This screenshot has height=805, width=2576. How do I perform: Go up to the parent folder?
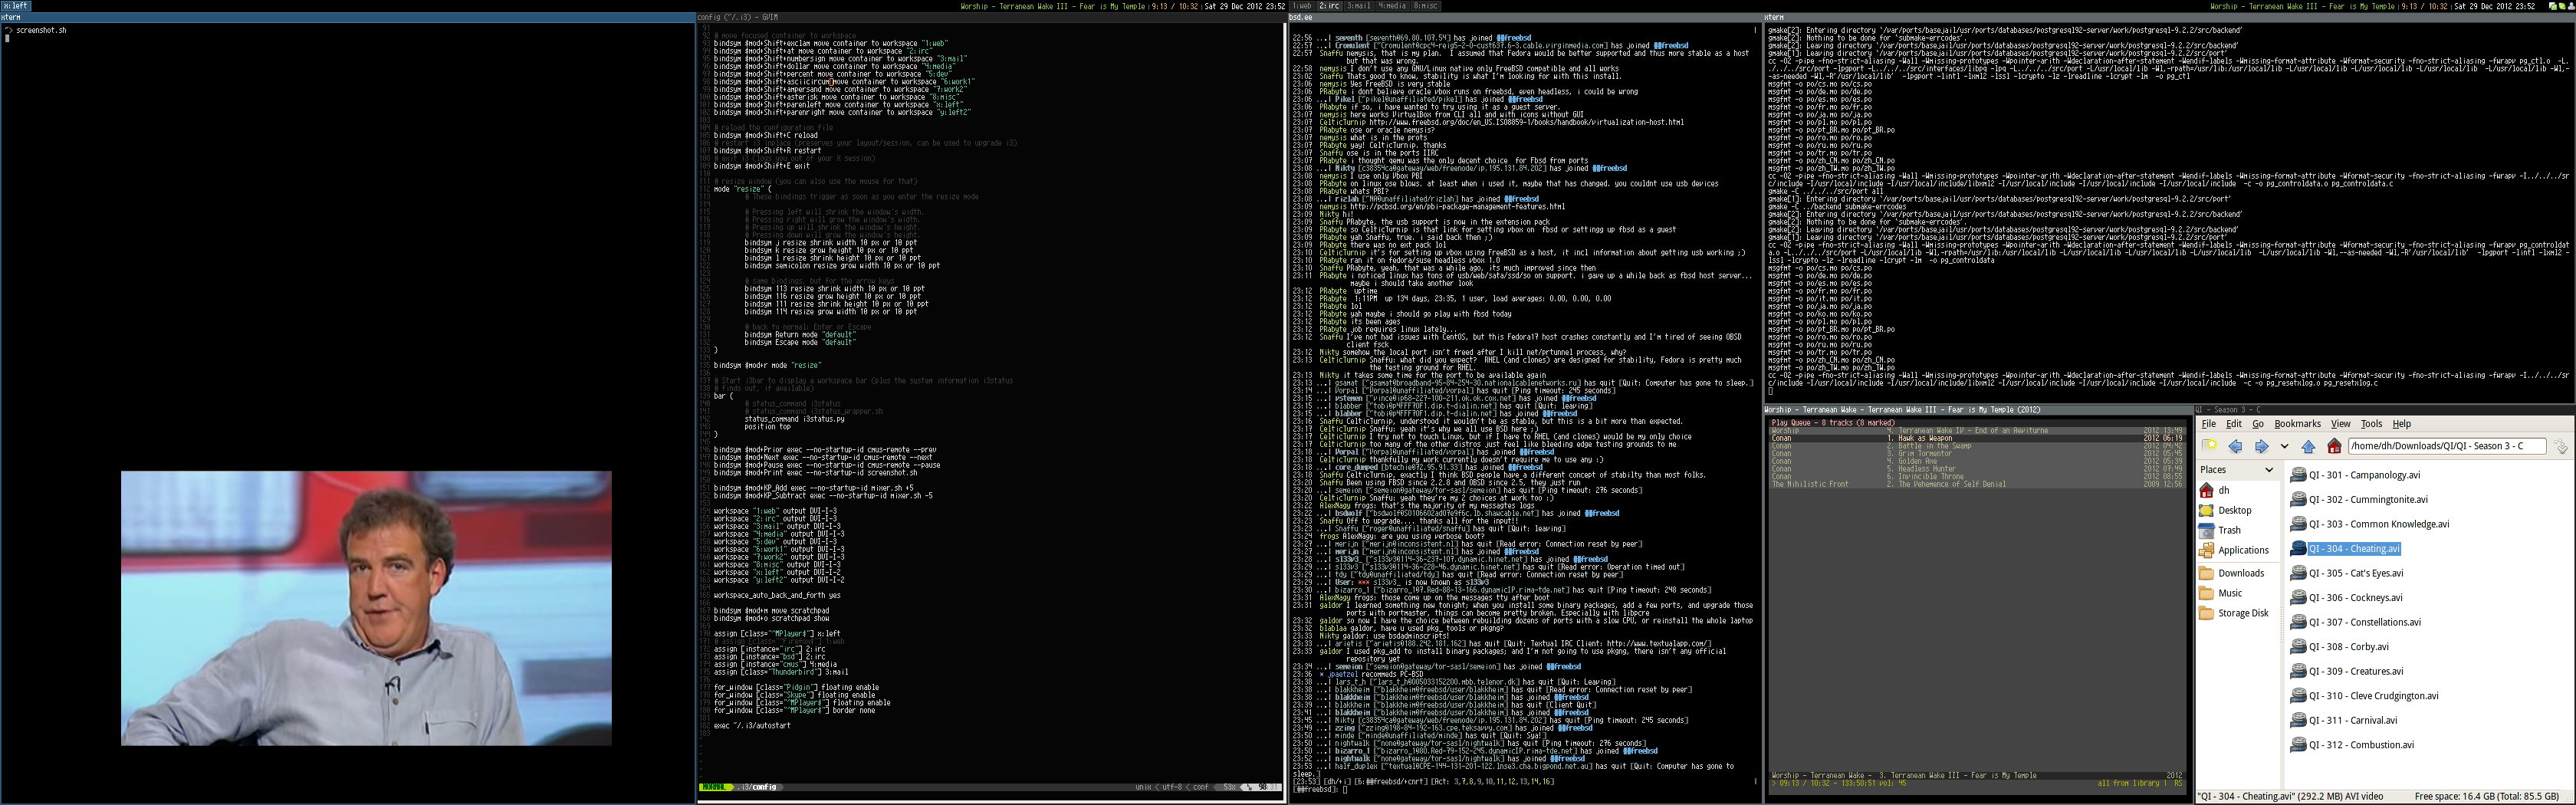tap(2308, 447)
